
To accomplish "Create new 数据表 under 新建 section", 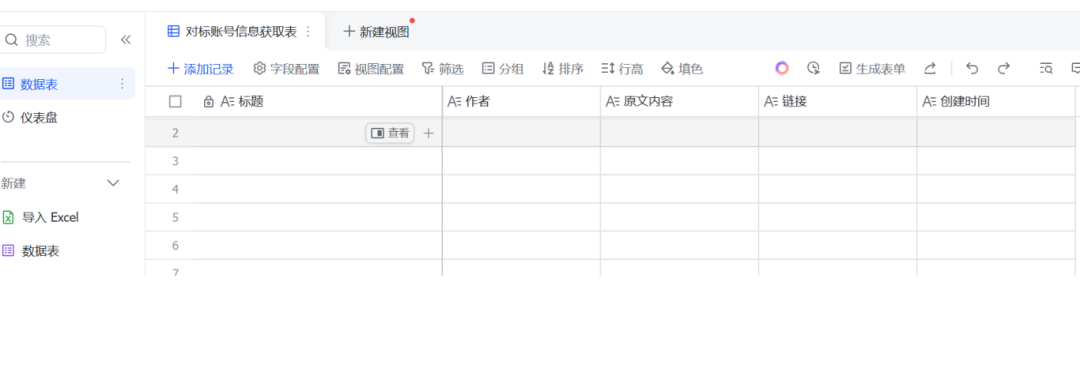I will 31,251.
